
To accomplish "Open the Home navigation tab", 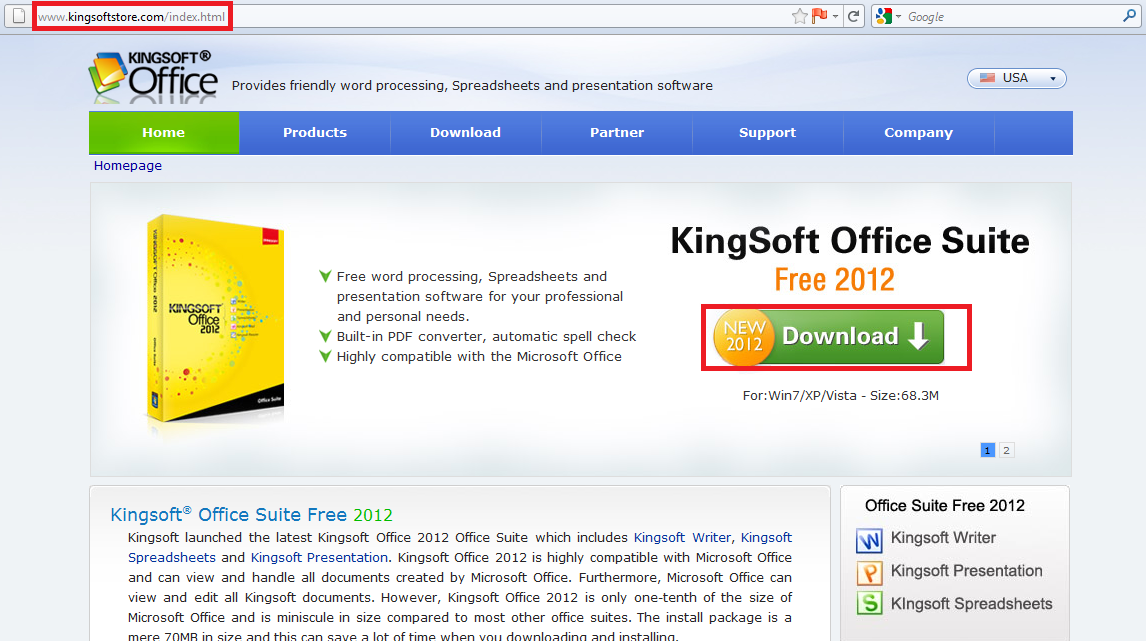I will 164,132.
